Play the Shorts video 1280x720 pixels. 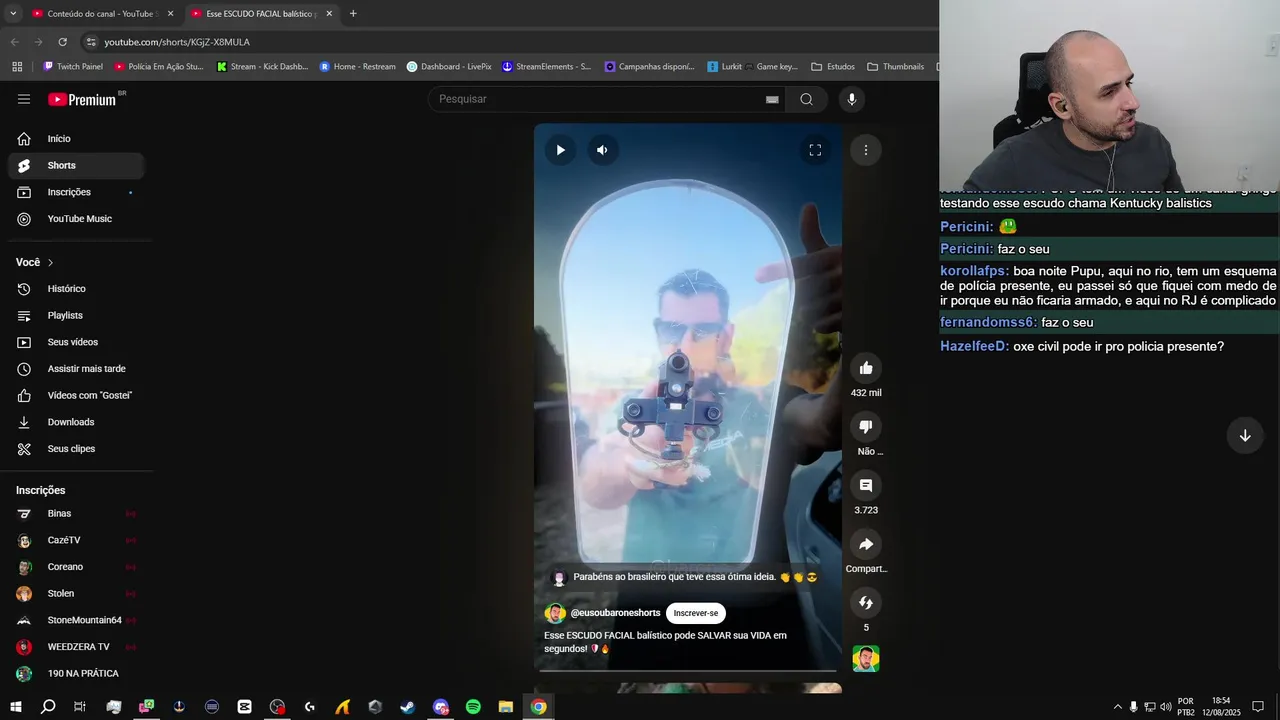(x=560, y=150)
